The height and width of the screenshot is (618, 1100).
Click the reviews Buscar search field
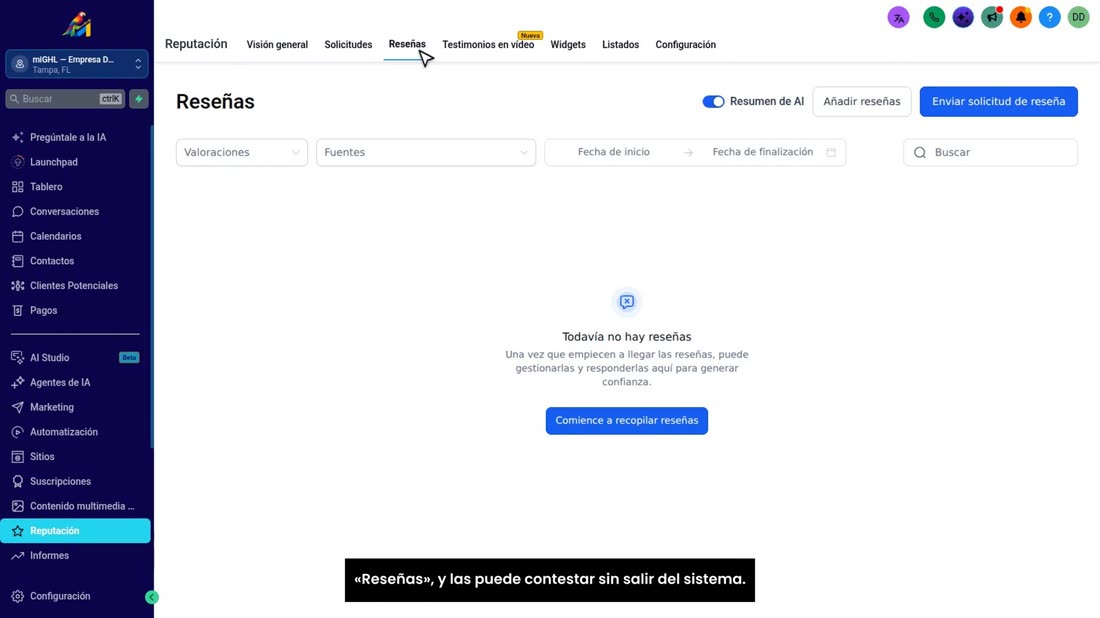[990, 152]
